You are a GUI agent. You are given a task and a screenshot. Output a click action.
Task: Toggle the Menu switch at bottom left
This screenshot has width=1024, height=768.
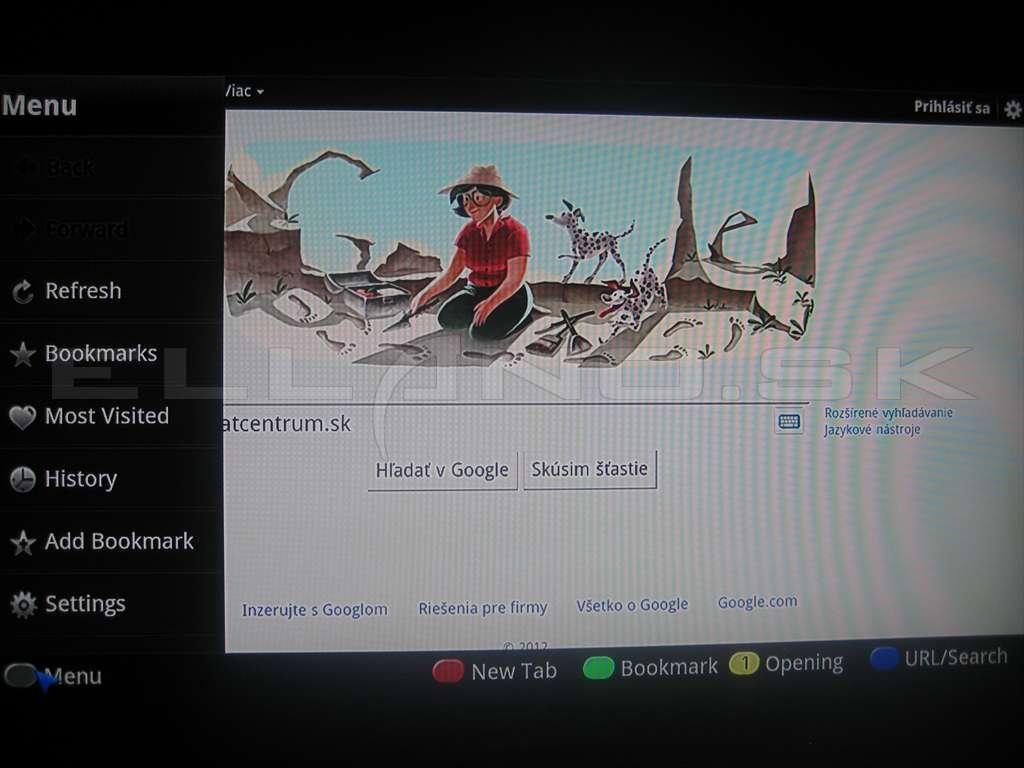pos(21,676)
